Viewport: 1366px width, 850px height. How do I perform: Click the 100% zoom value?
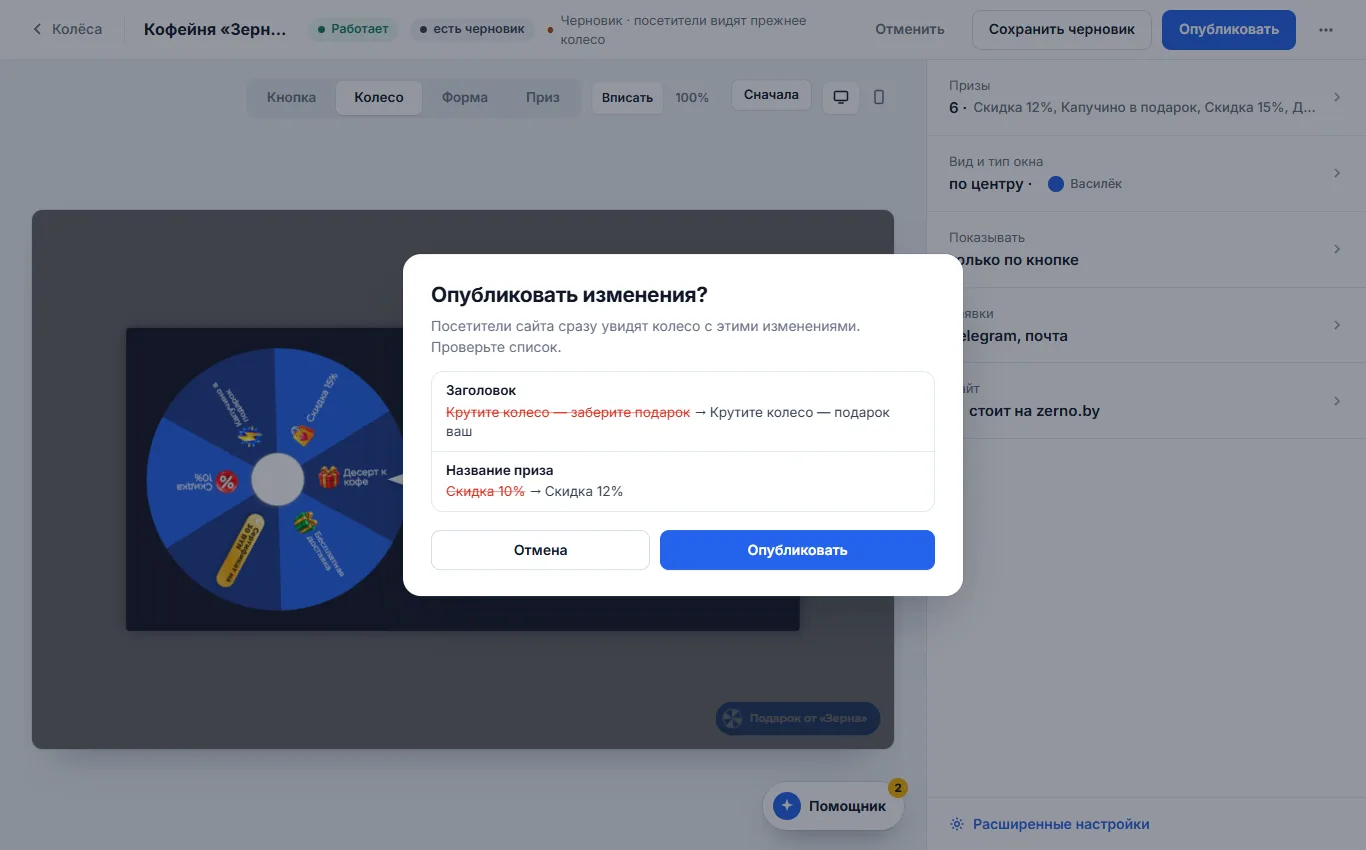click(x=692, y=98)
